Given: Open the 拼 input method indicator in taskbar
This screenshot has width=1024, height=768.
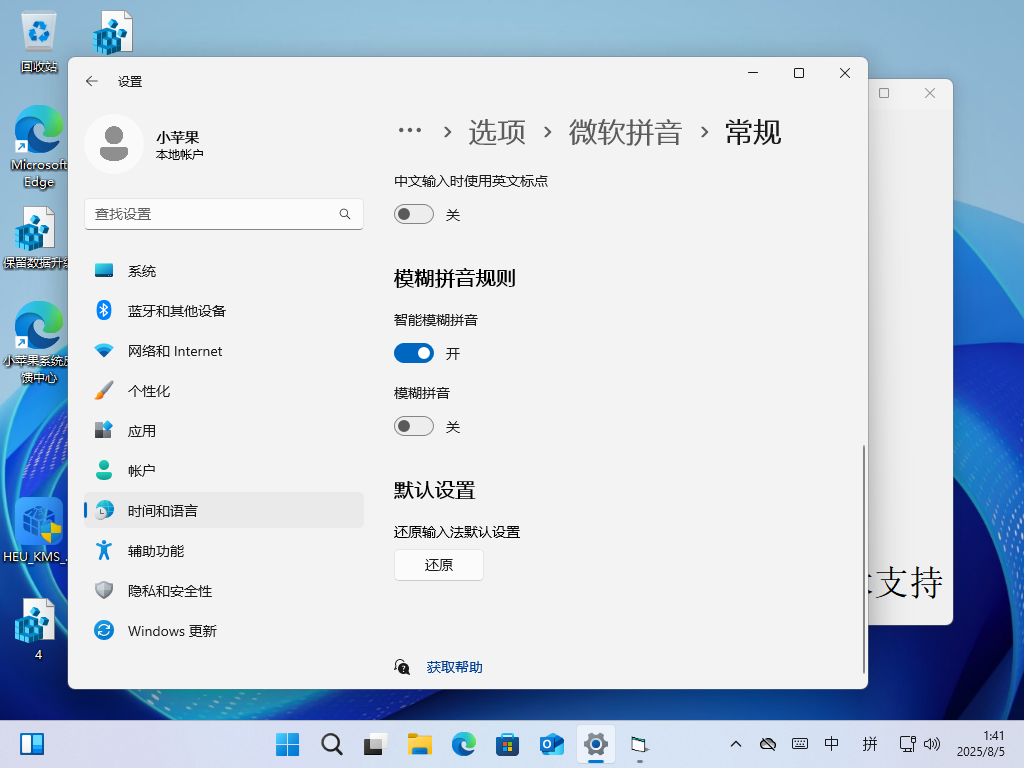Looking at the screenshot, I should click(869, 744).
